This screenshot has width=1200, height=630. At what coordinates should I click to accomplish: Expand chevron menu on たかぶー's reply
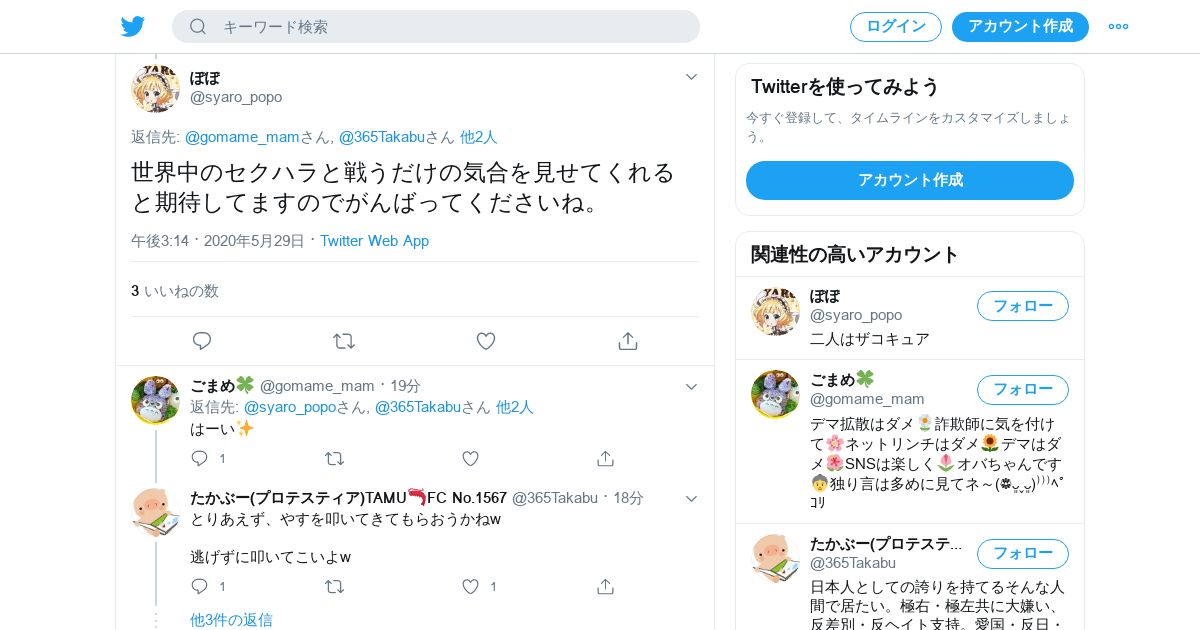pyautogui.click(x=691, y=499)
